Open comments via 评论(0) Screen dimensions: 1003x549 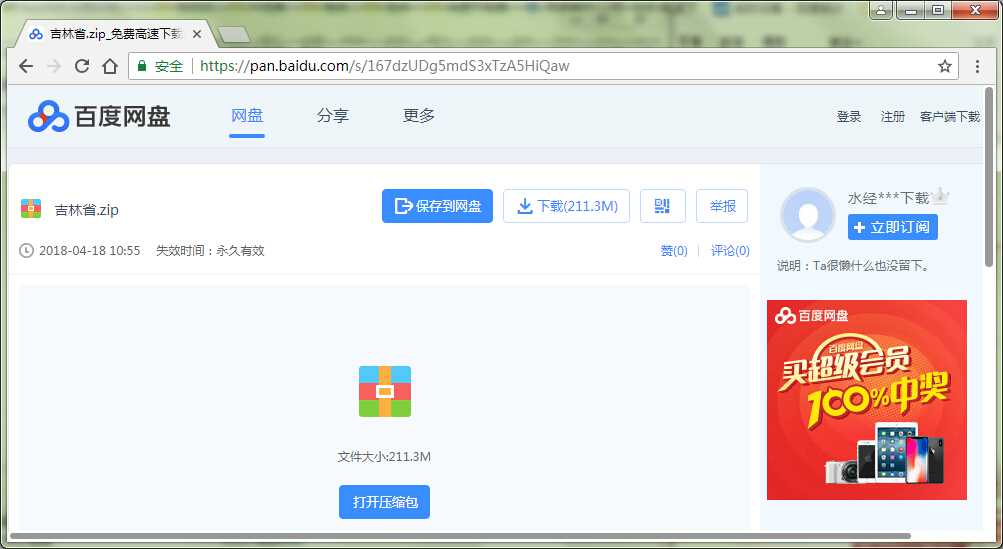pyautogui.click(x=730, y=251)
